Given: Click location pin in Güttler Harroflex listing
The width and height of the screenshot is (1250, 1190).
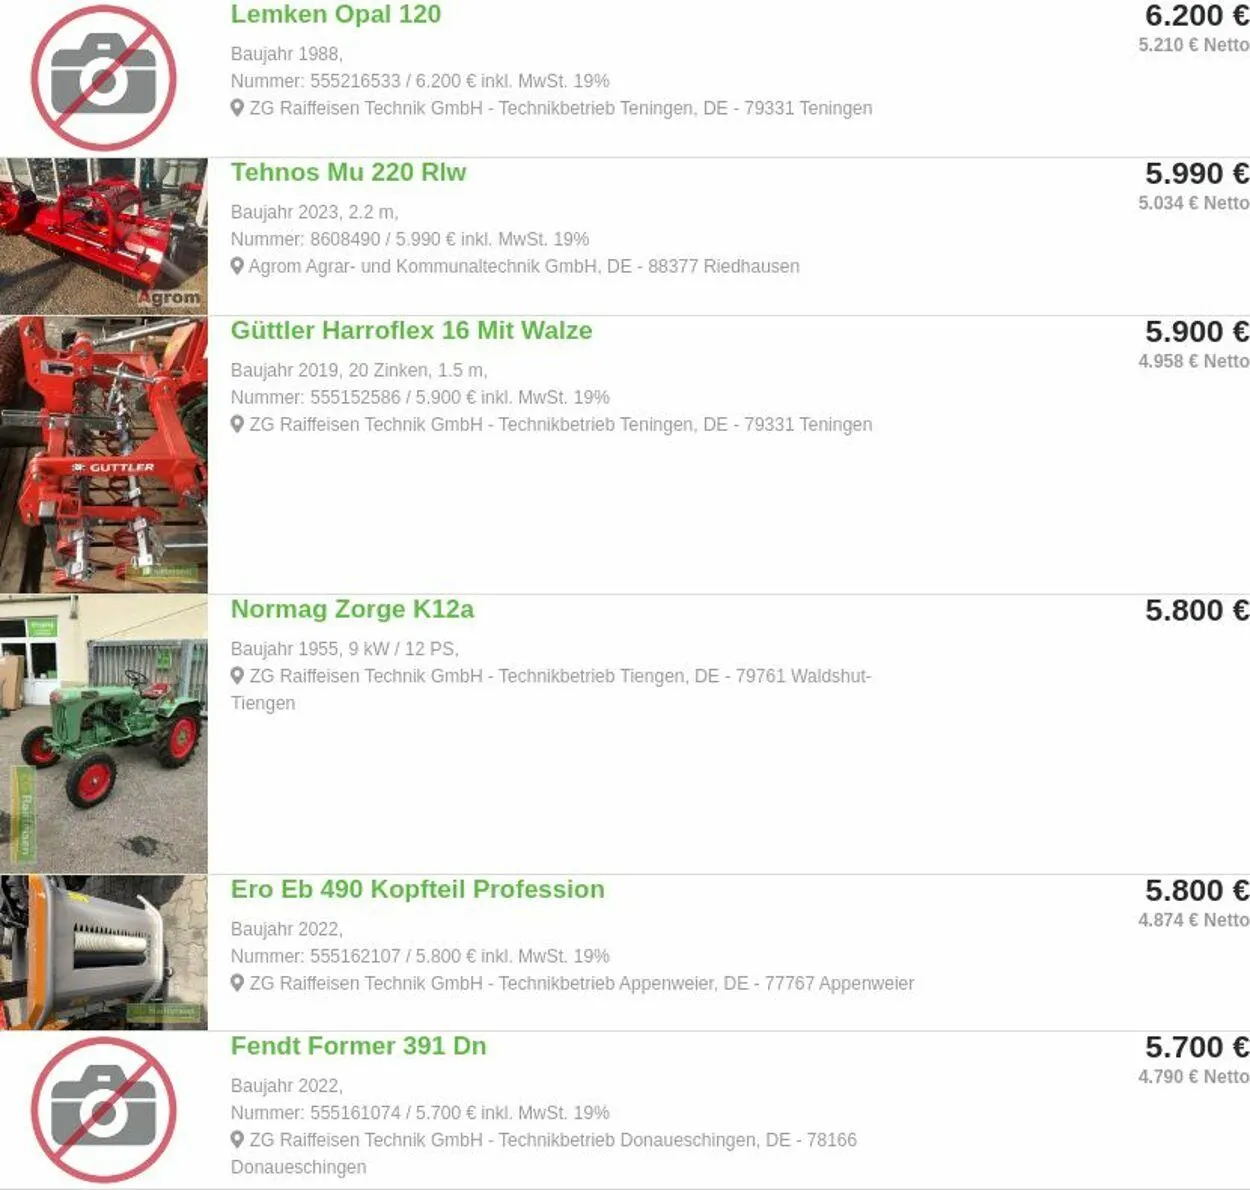Looking at the screenshot, I should pyautogui.click(x=237, y=424).
